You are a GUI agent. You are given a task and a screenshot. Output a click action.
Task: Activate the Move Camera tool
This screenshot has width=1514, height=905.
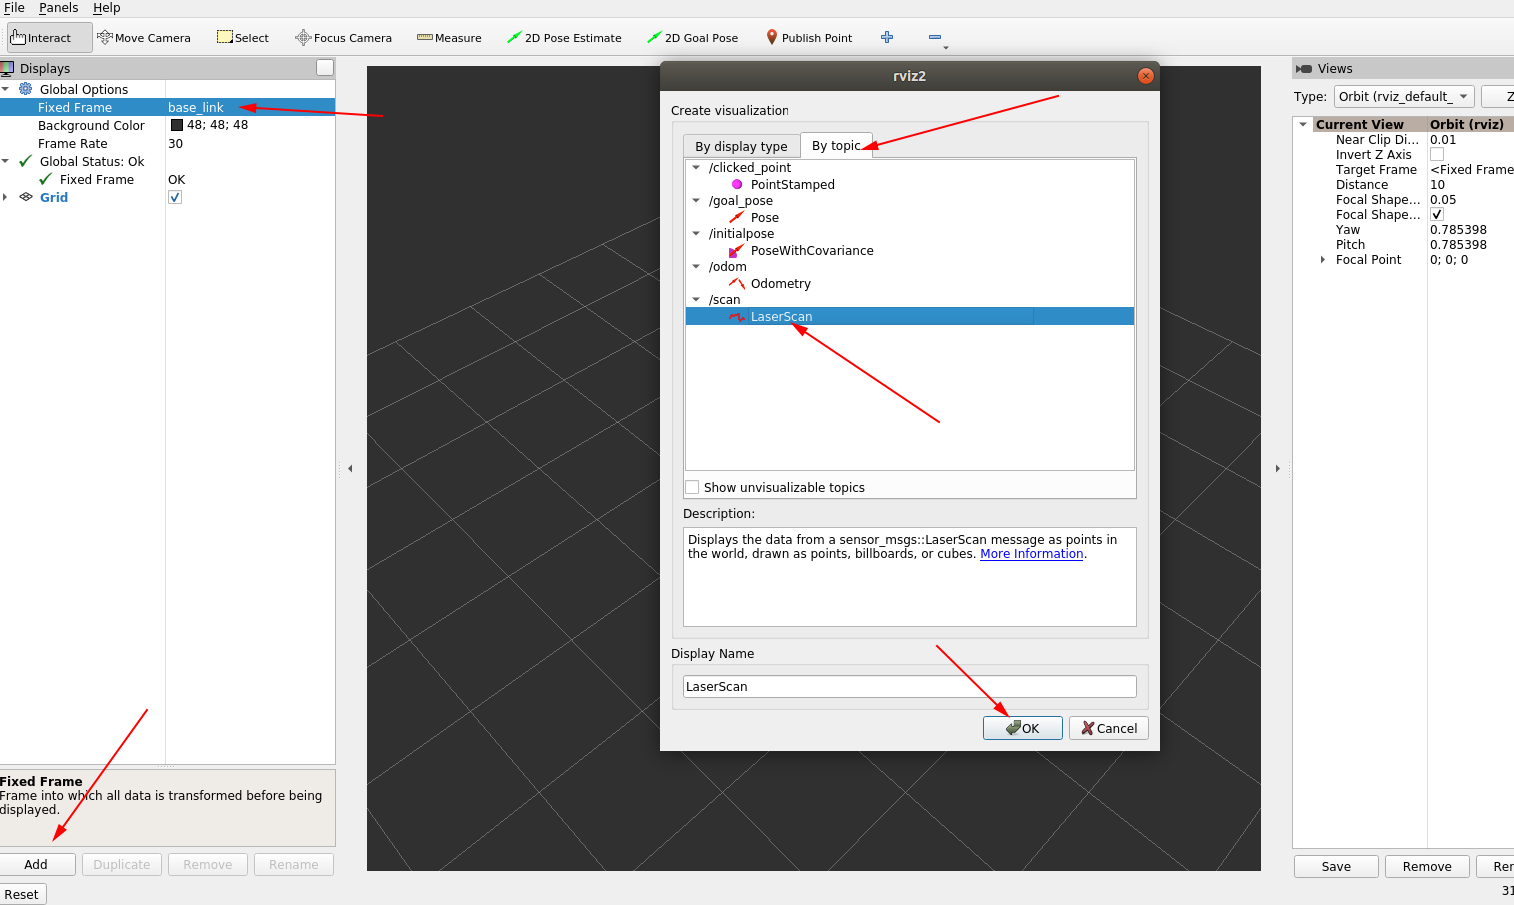(144, 37)
